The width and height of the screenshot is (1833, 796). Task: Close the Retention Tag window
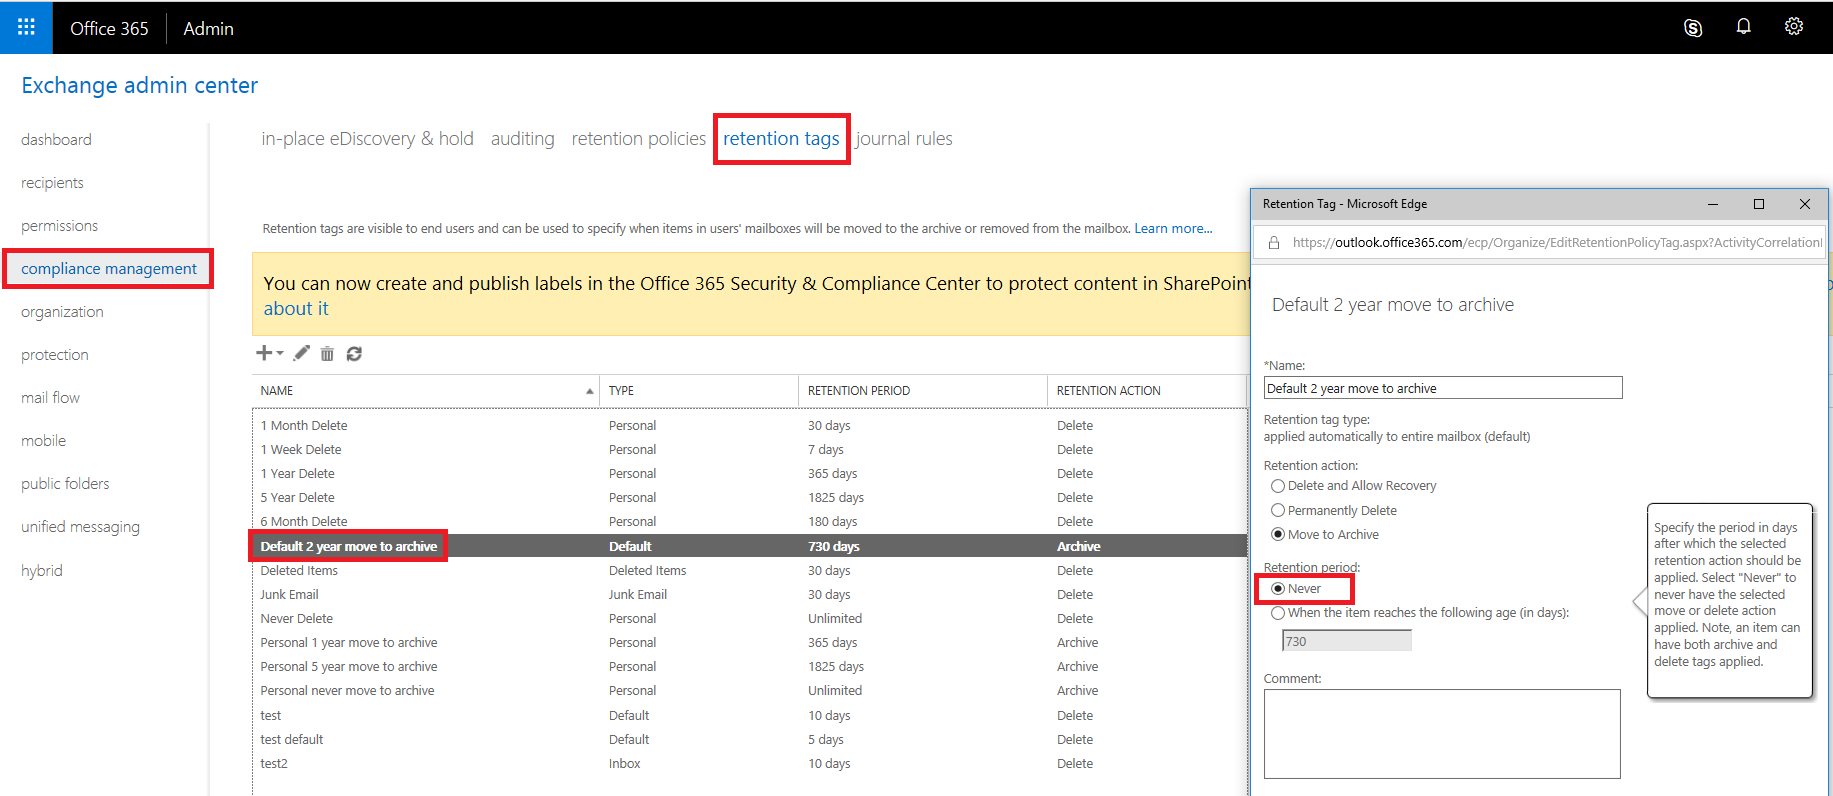coord(1805,204)
